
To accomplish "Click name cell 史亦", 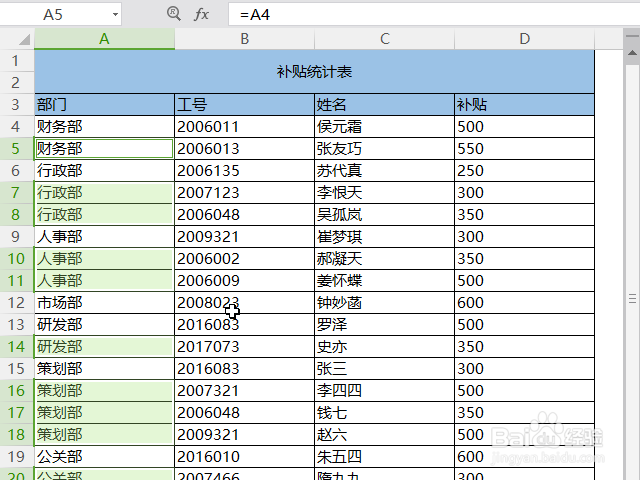I will 384,347.
